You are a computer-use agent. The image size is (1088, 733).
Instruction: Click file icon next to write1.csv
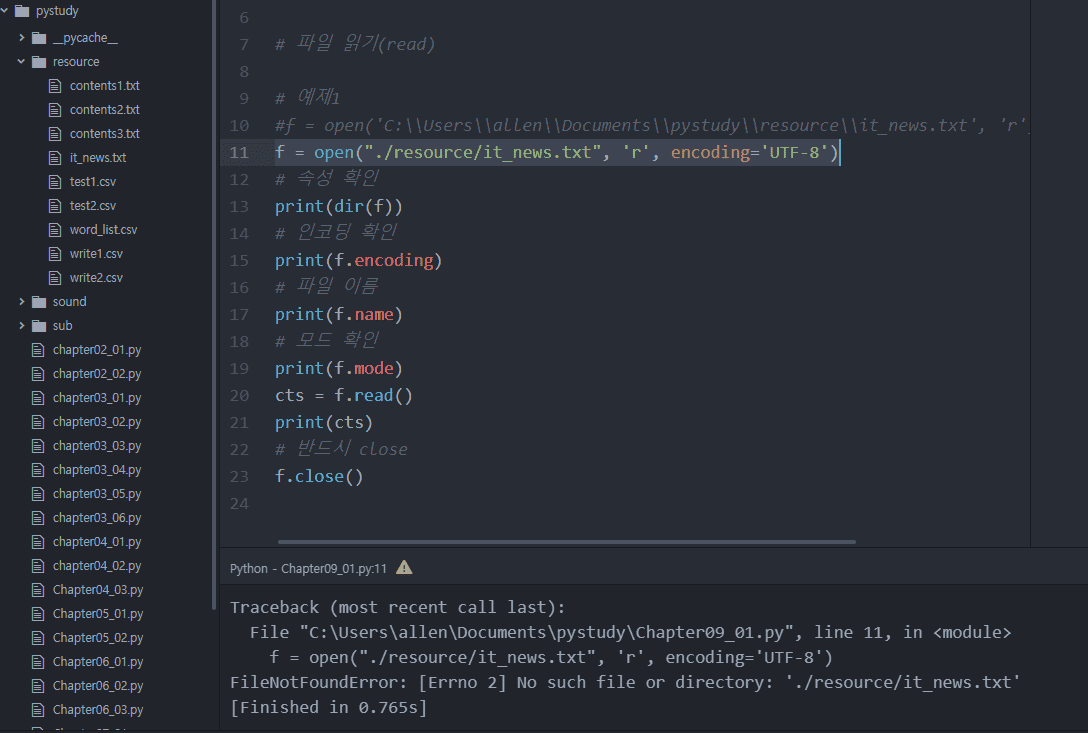click(x=56, y=253)
